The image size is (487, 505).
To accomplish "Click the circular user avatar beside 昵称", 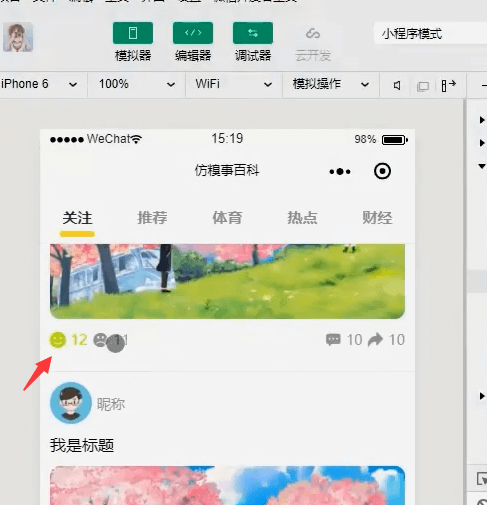I will click(x=71, y=403).
